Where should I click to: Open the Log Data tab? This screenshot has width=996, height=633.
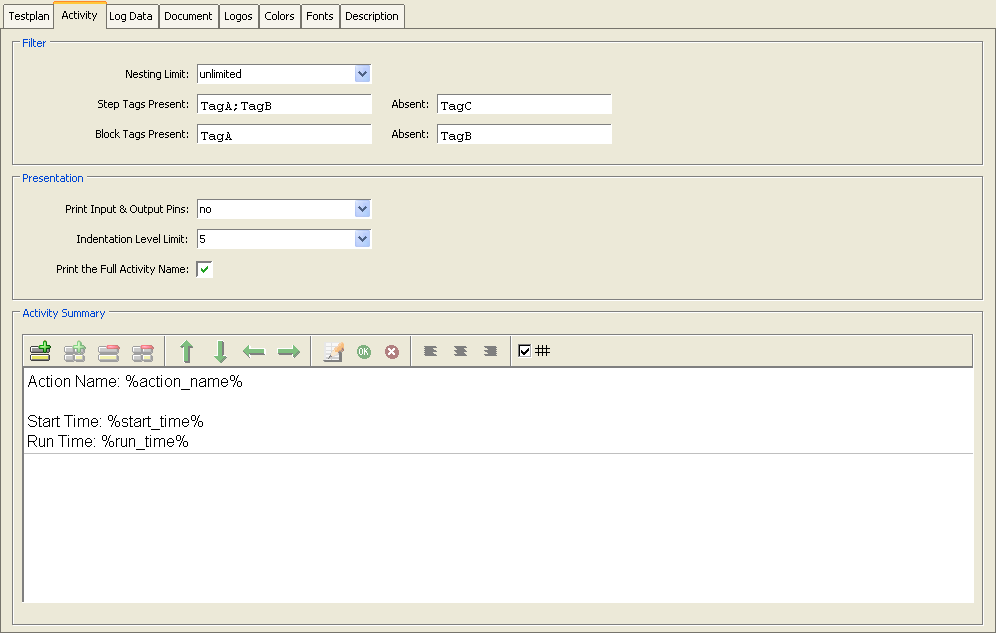pos(131,16)
